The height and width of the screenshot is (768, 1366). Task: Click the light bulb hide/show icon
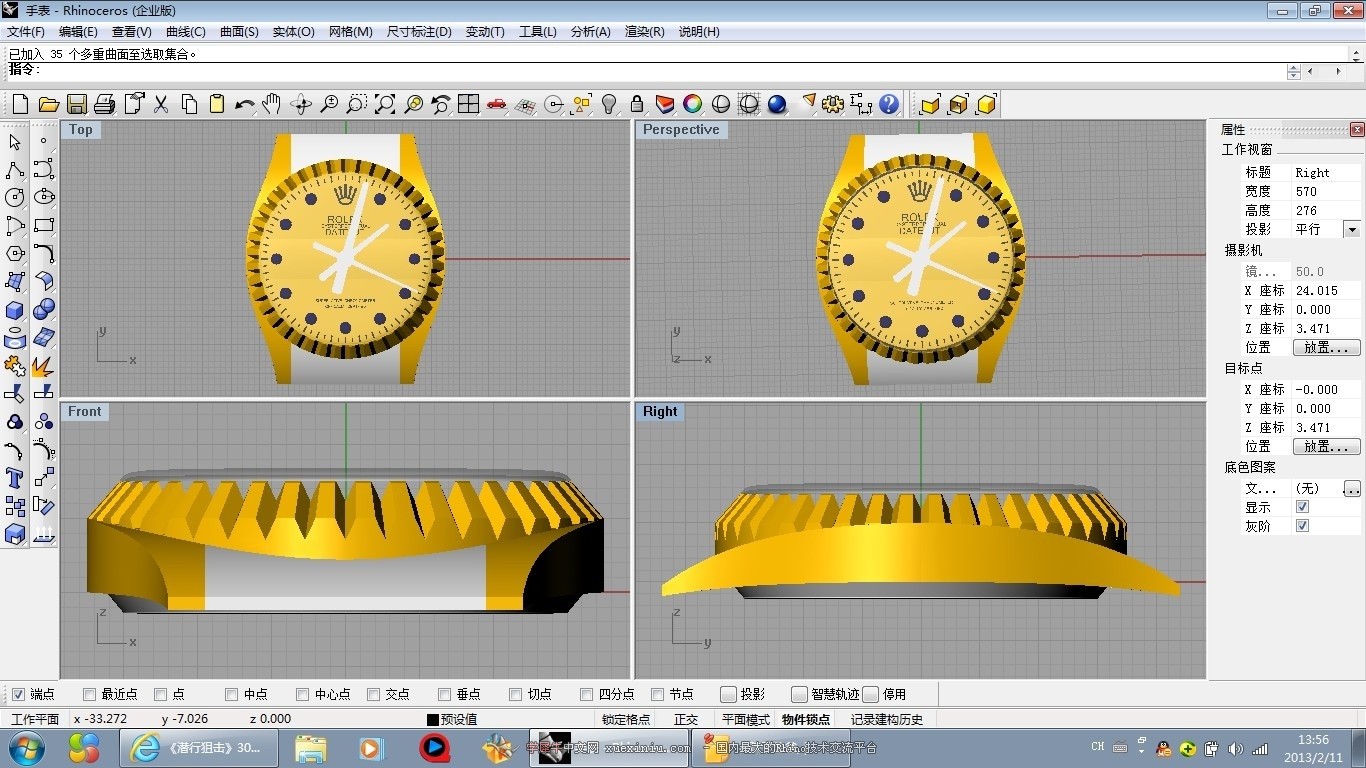[x=609, y=104]
